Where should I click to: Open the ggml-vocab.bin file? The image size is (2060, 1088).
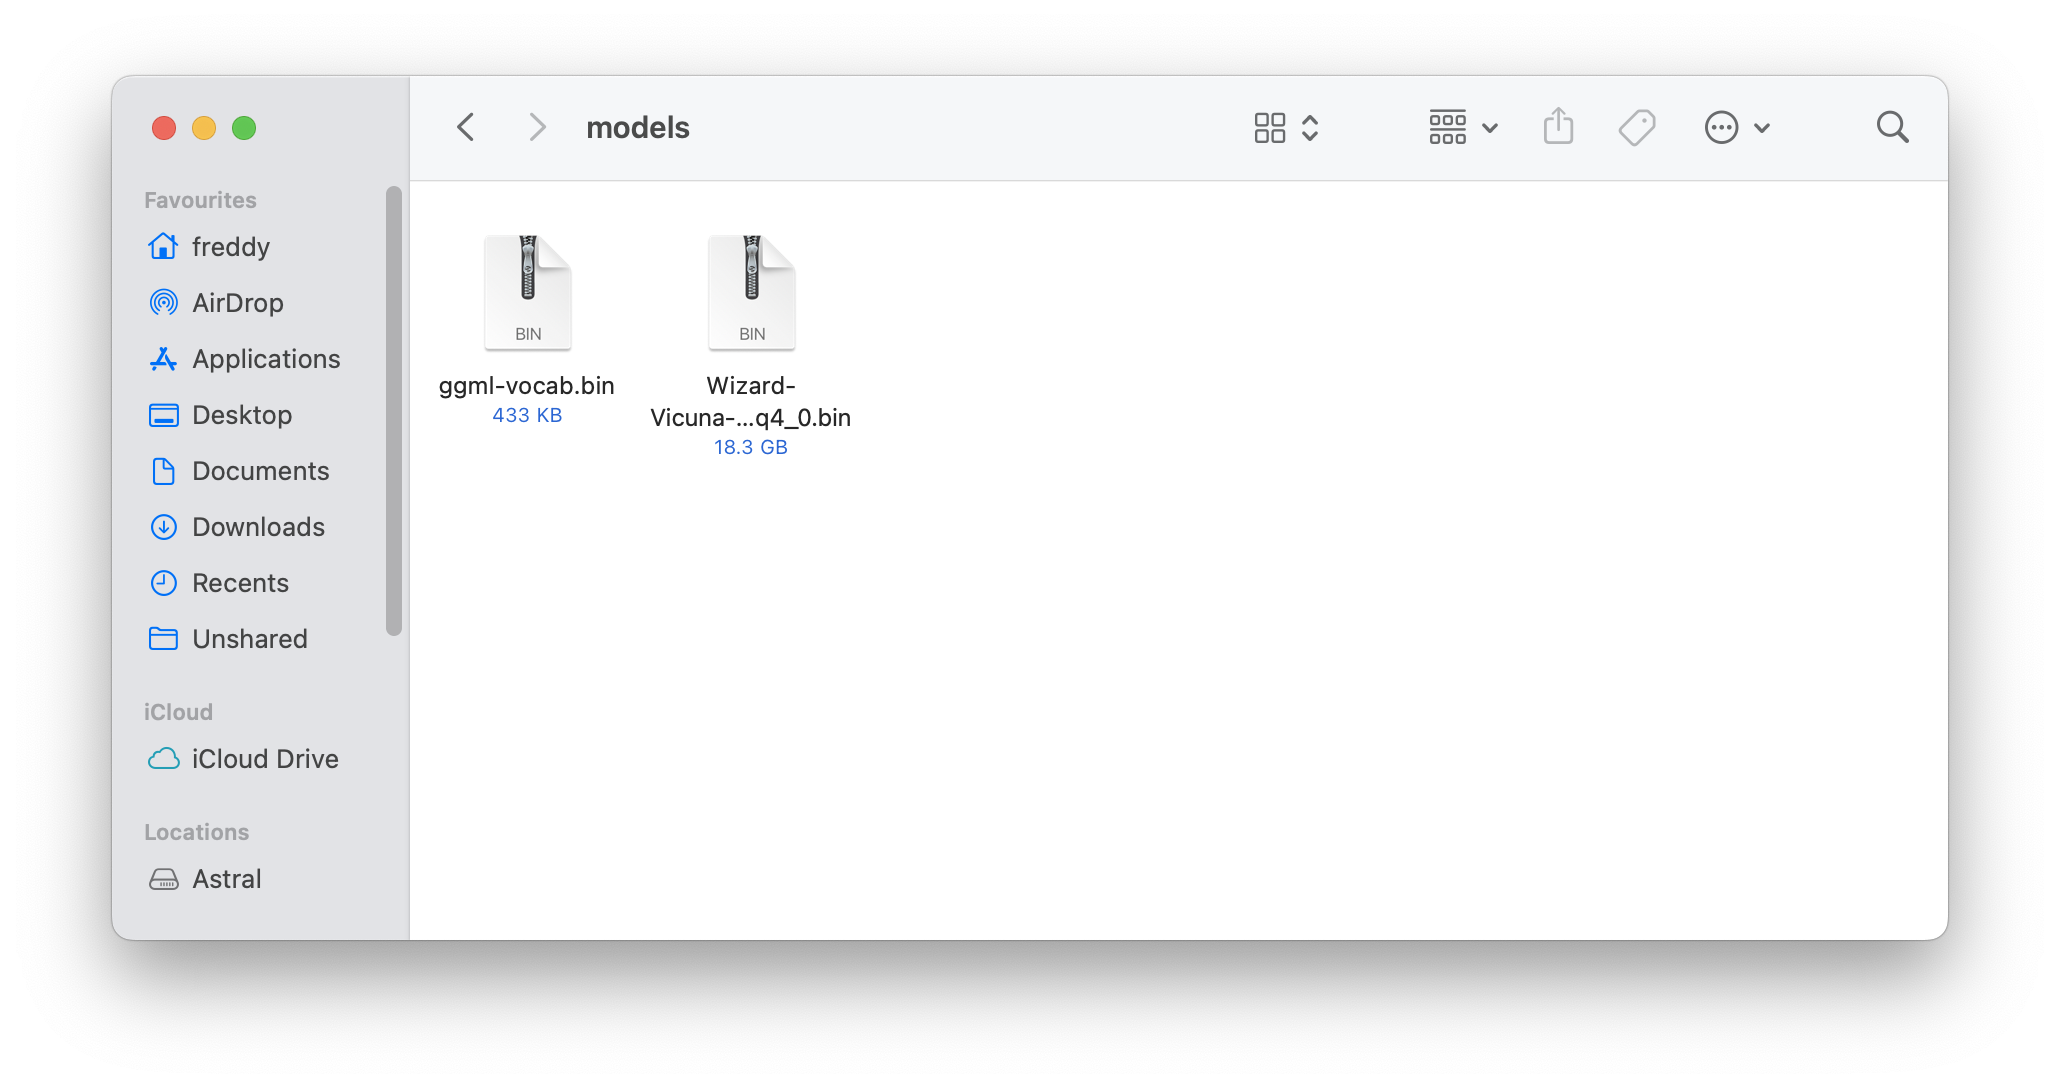click(527, 291)
